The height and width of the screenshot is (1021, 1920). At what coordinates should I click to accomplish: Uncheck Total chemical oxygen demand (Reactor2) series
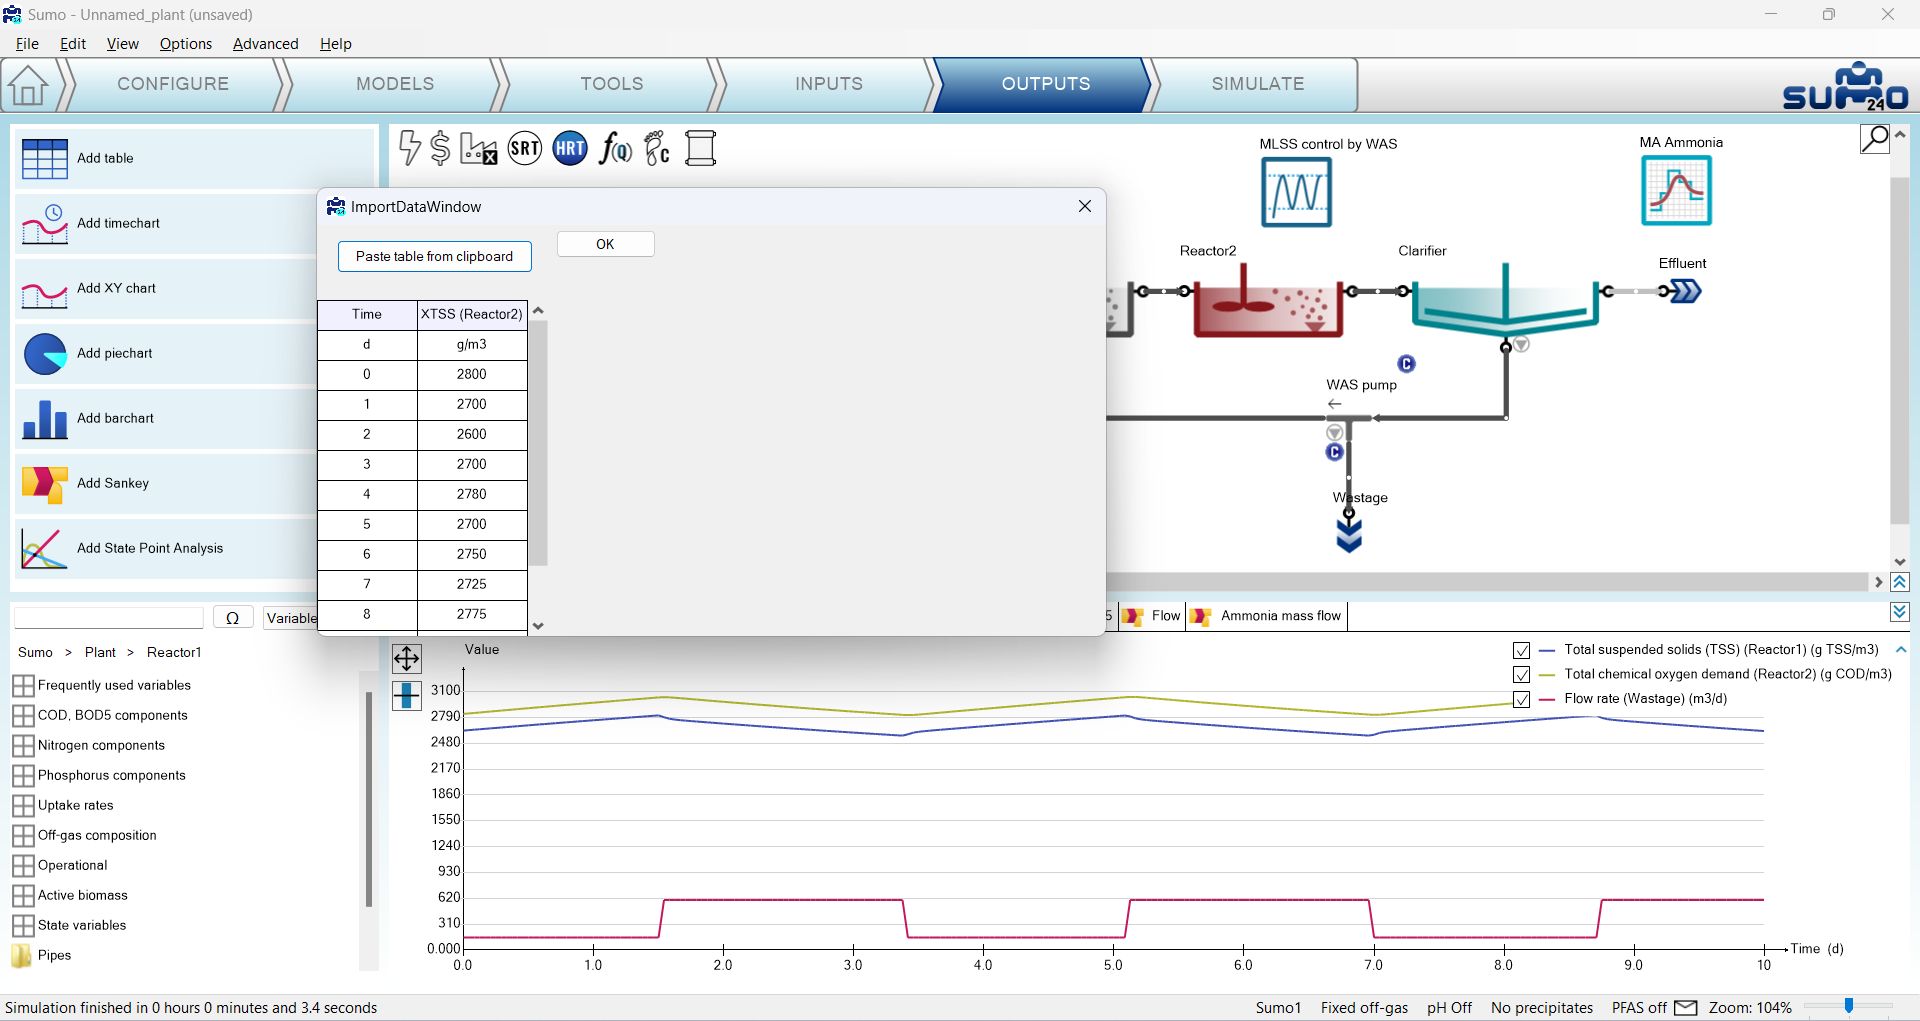(x=1521, y=675)
